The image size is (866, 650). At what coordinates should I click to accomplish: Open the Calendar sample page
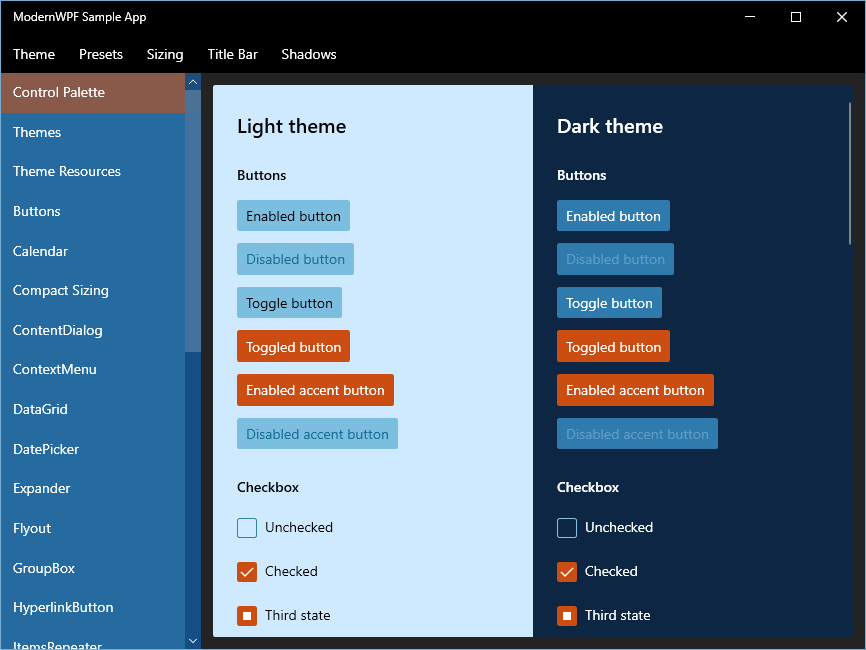[93, 251]
